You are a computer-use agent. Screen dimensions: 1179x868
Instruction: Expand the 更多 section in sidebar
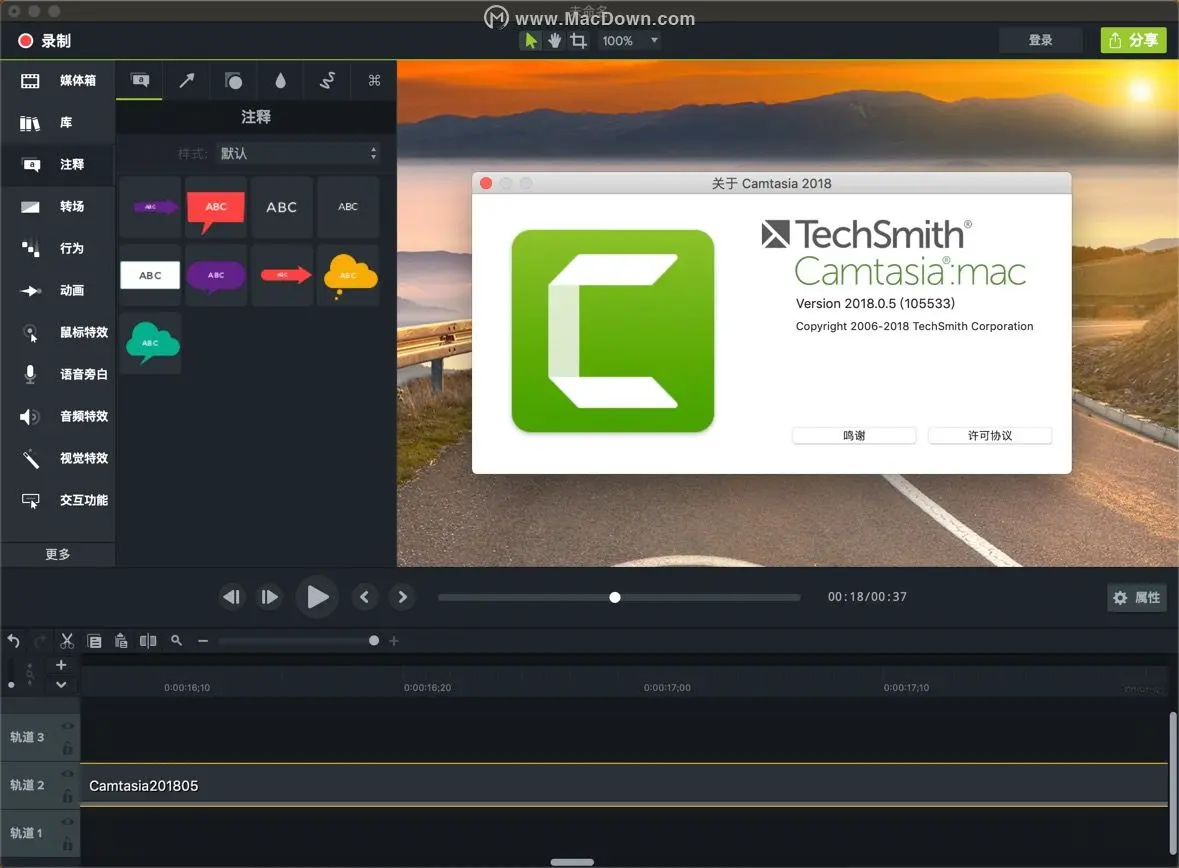pyautogui.click(x=58, y=554)
